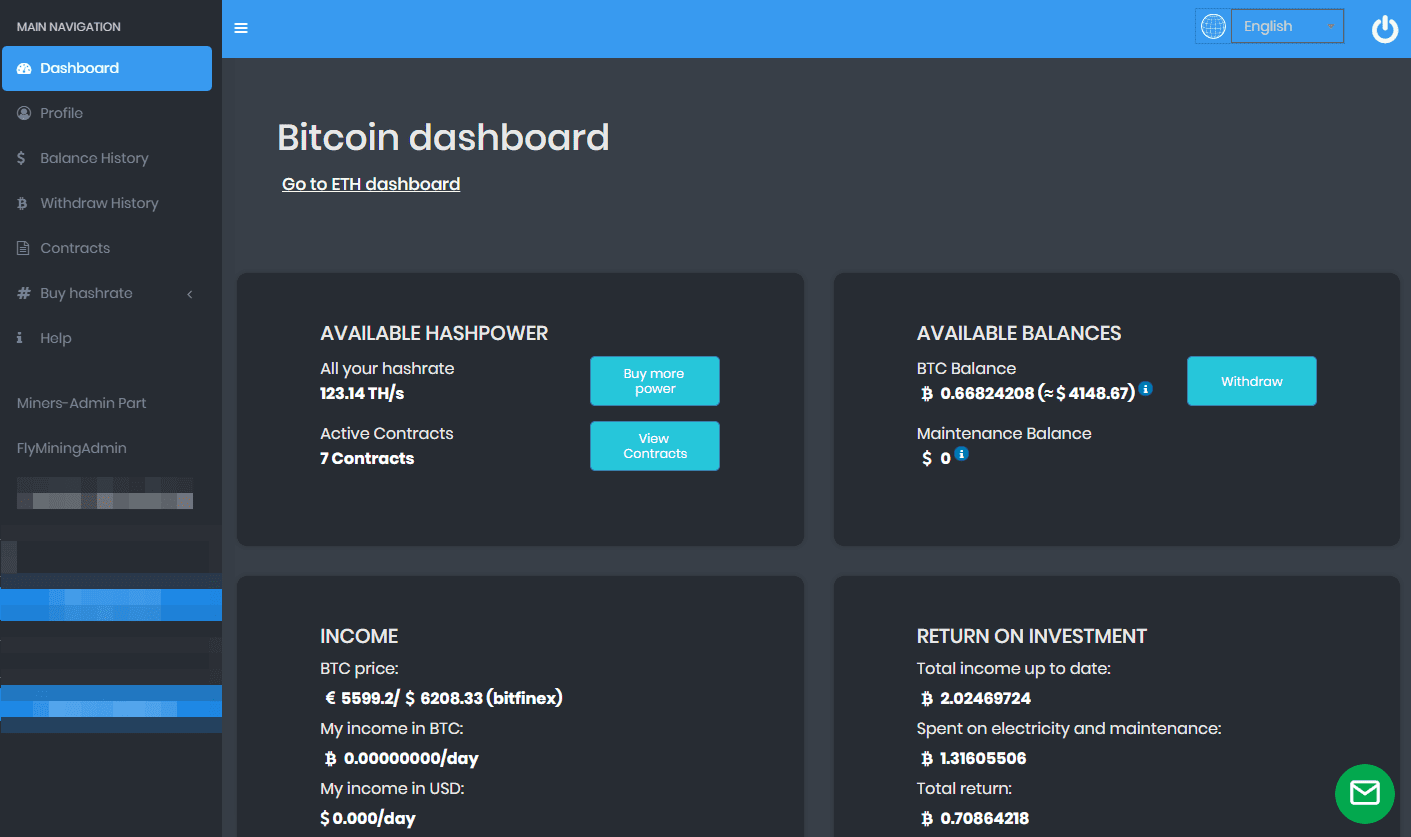Click the AVAILABLE HASHPOWER heading
Screen dimensions: 1411x837
(x=434, y=333)
